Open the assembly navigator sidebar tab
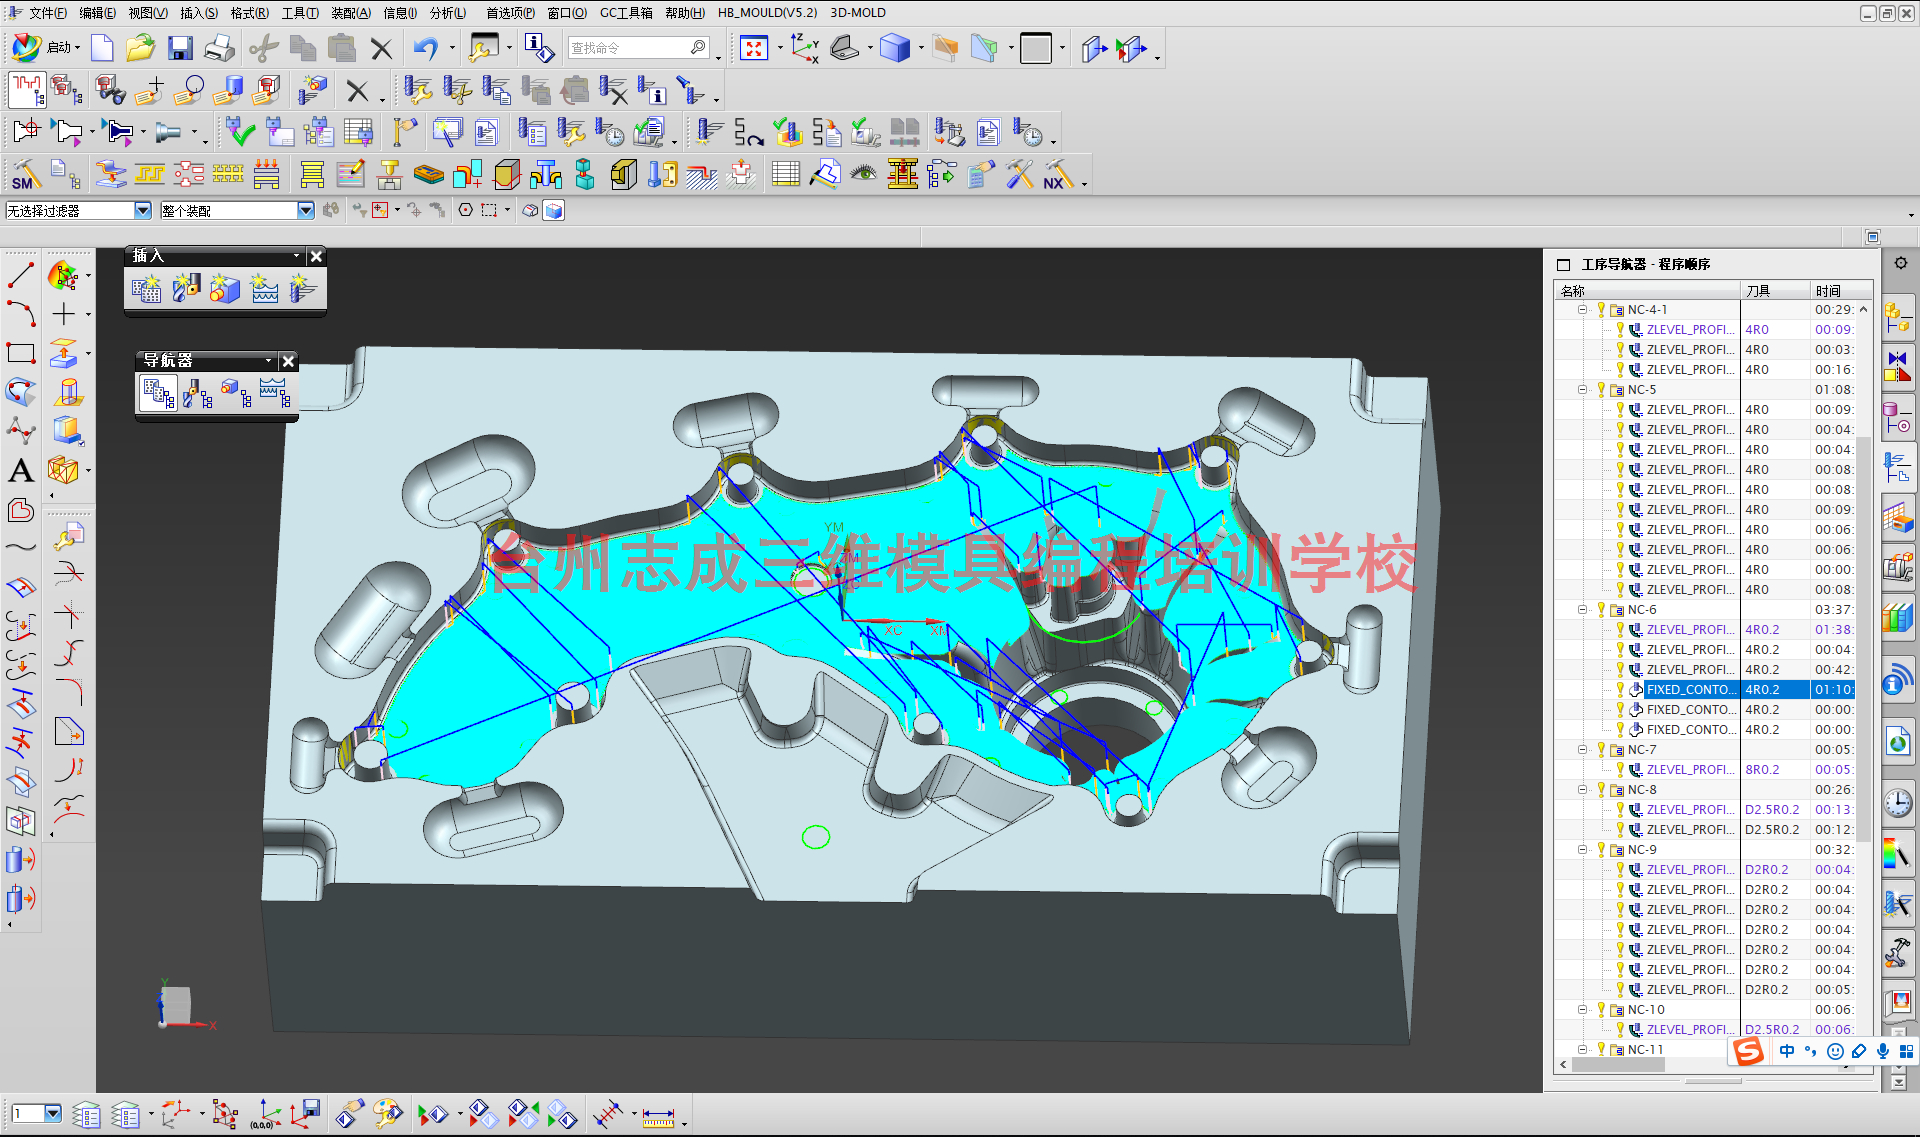This screenshot has height=1137, width=1920. pos(1897,318)
